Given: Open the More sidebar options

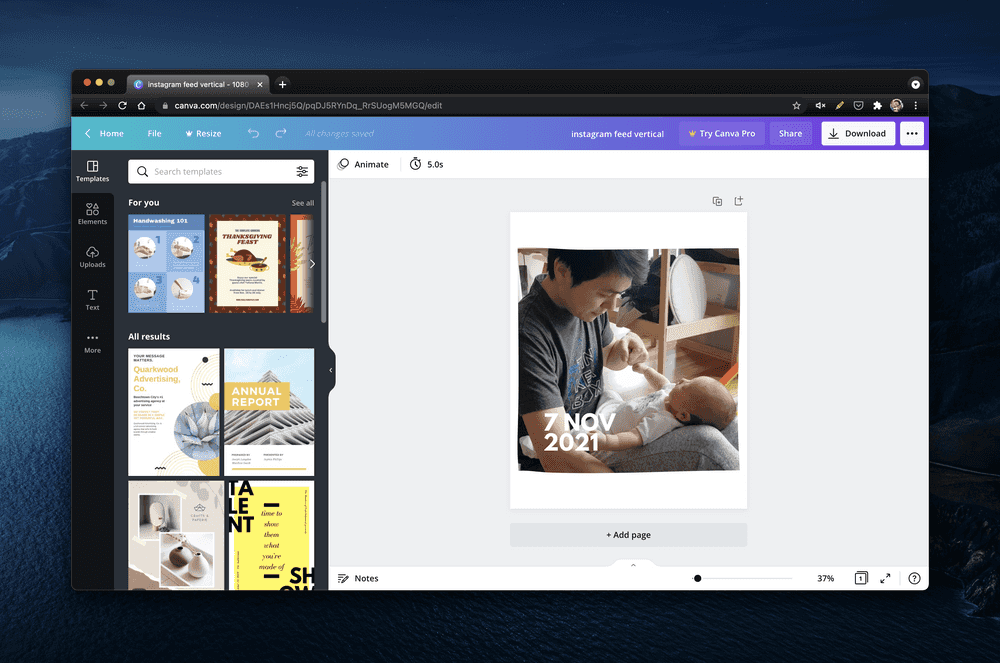Looking at the screenshot, I should 92,342.
